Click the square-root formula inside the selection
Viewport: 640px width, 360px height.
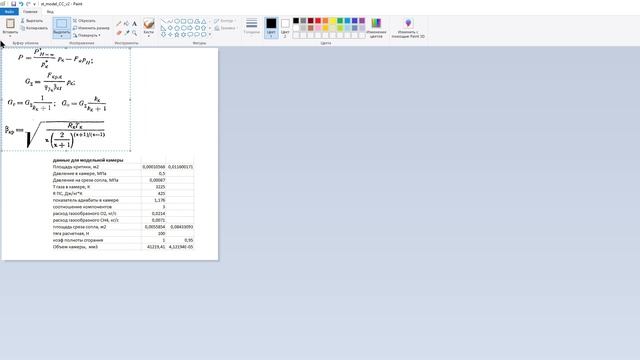point(56,134)
